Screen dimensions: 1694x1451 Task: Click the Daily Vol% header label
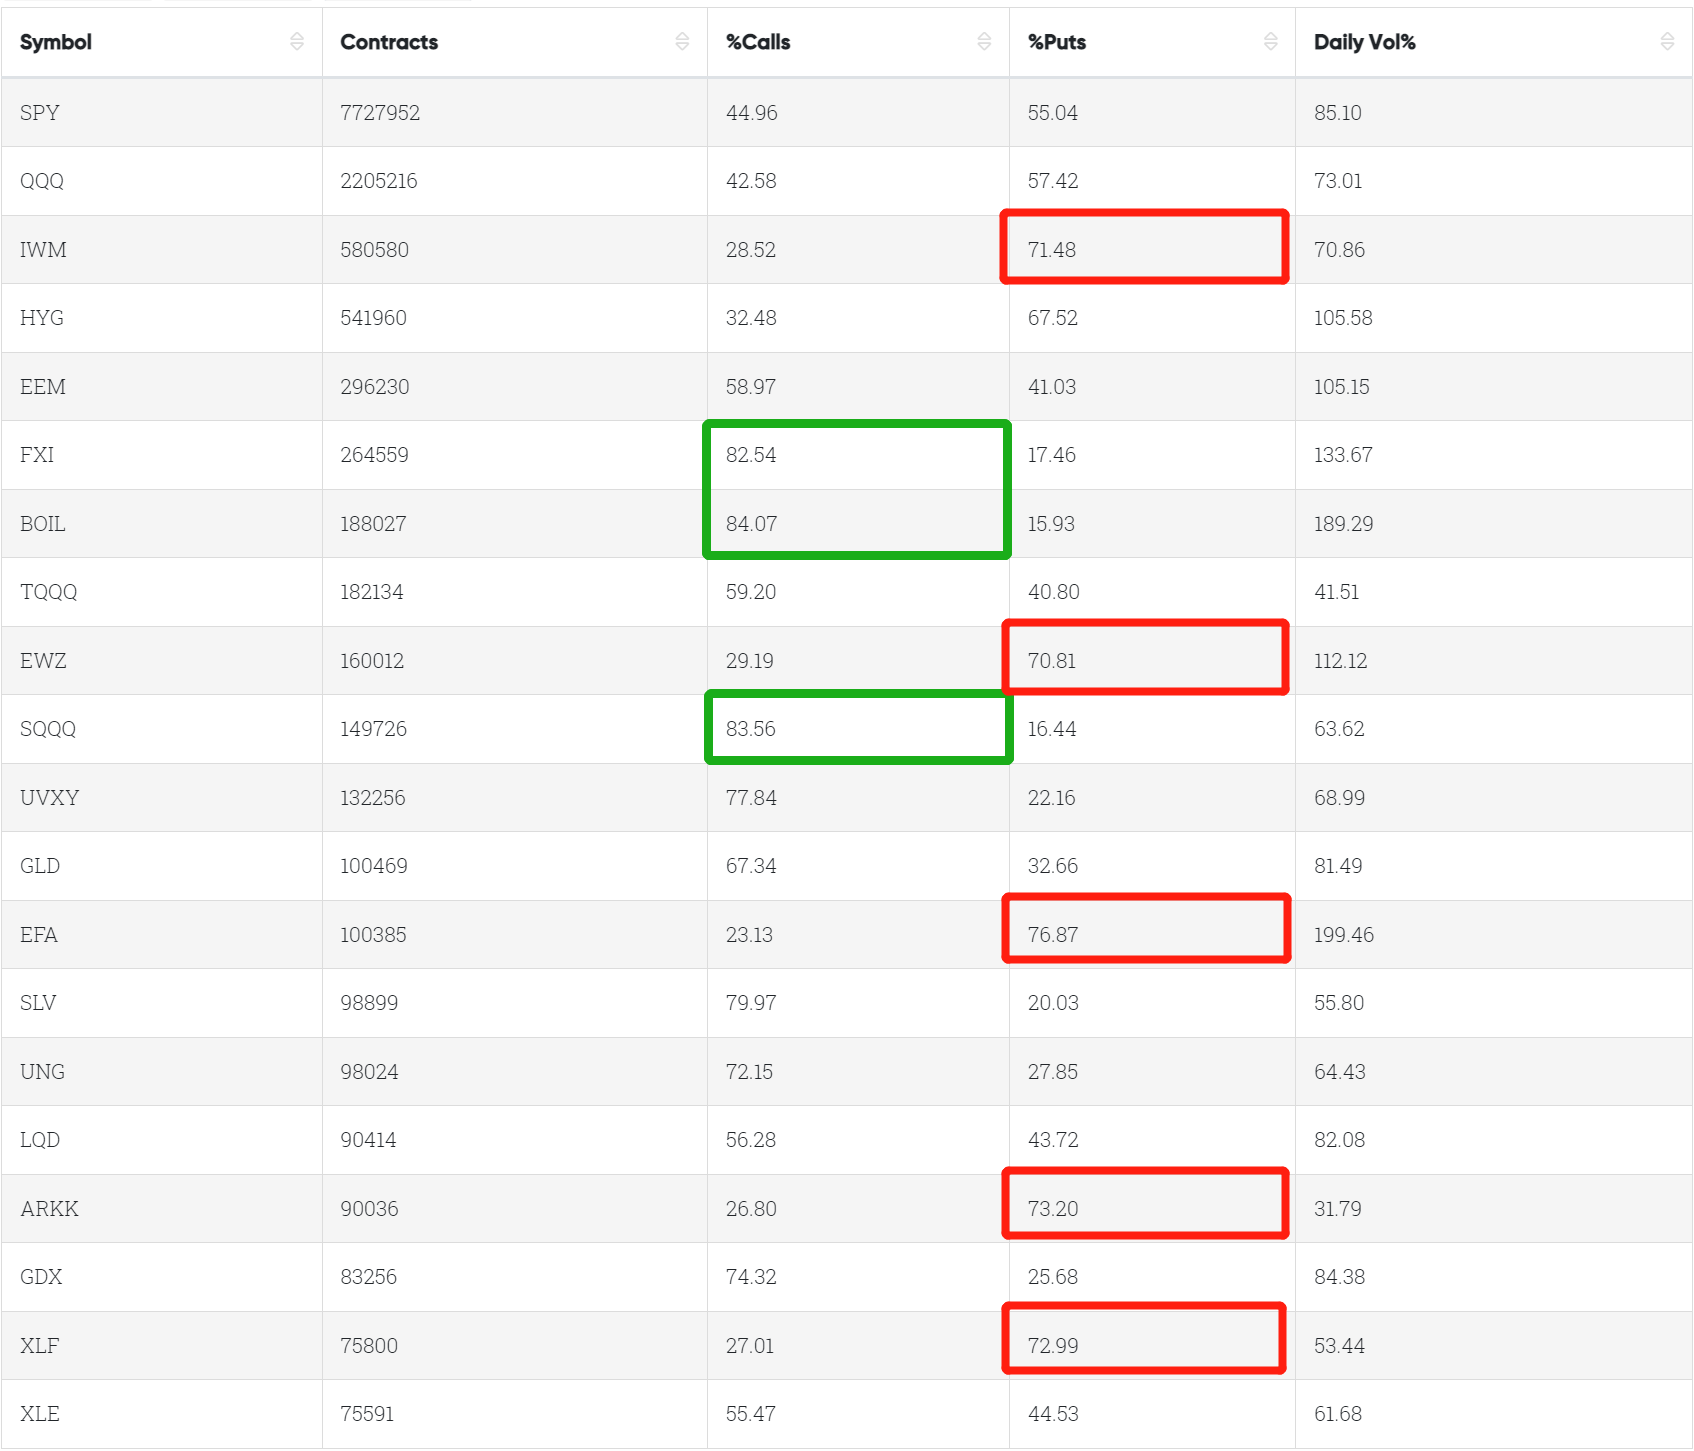(x=1364, y=42)
